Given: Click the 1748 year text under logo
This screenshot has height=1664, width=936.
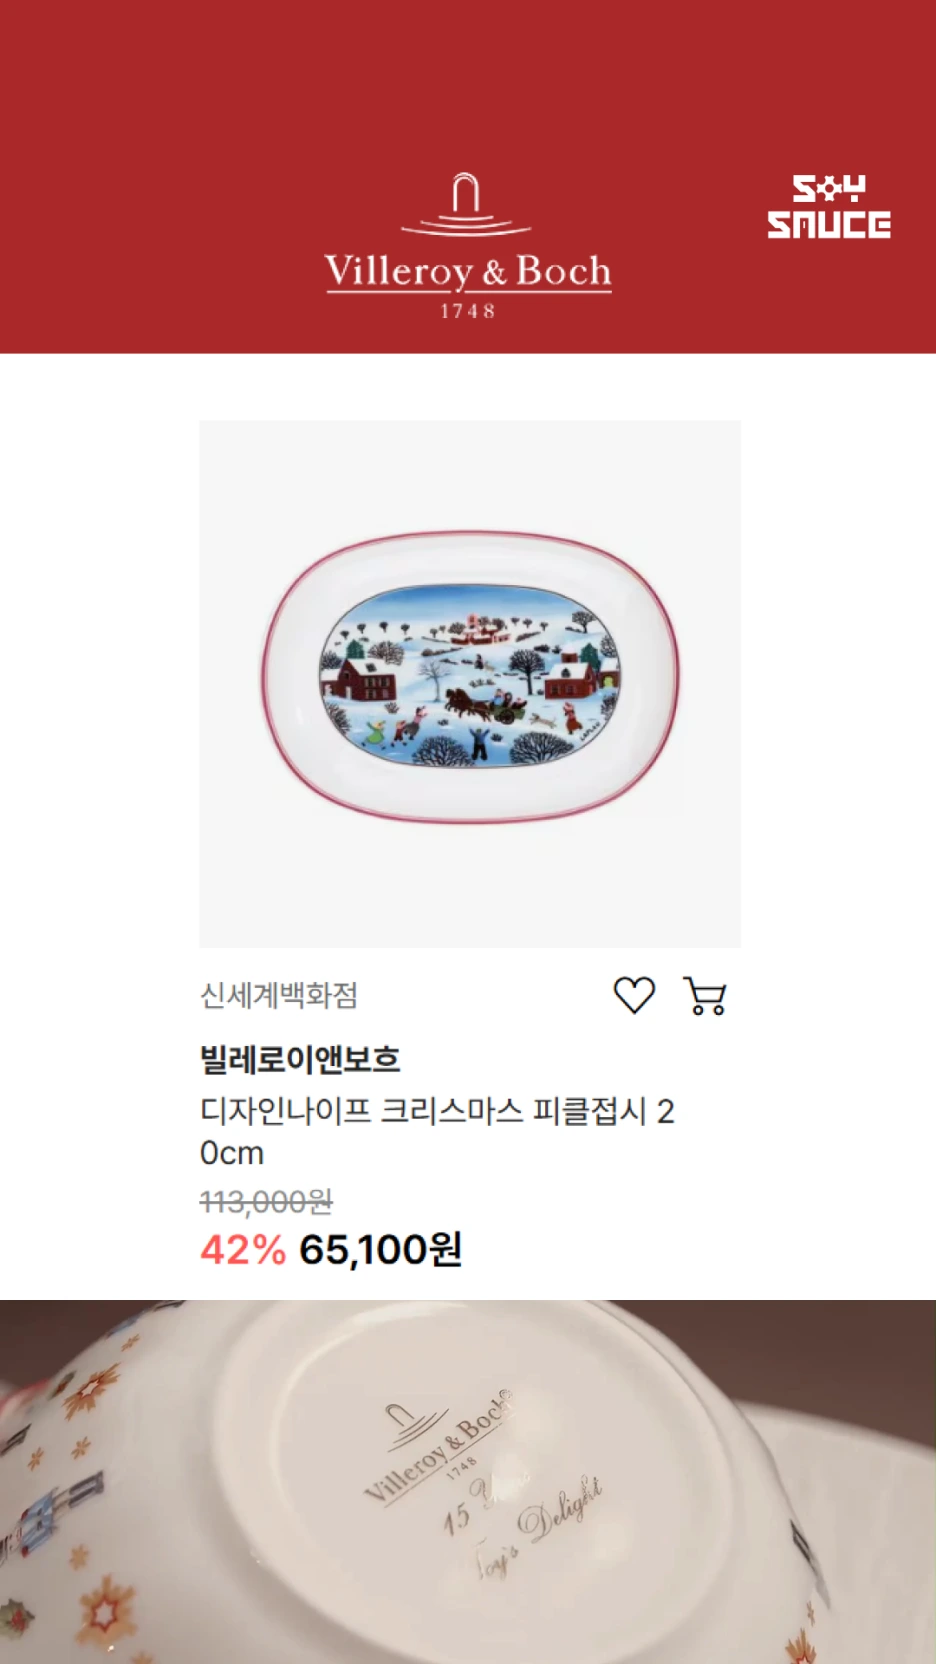Looking at the screenshot, I should point(468,311).
